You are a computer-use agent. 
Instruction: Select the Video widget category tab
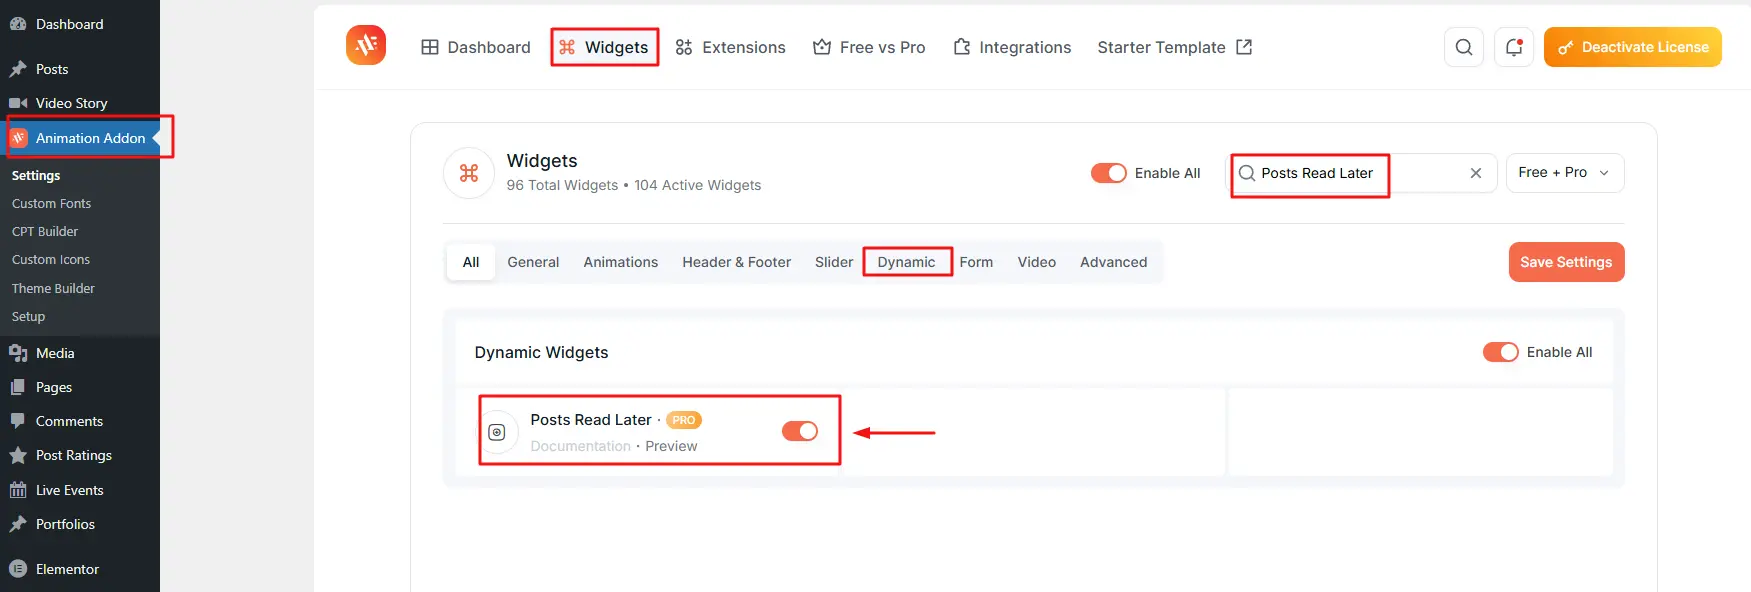point(1037,262)
